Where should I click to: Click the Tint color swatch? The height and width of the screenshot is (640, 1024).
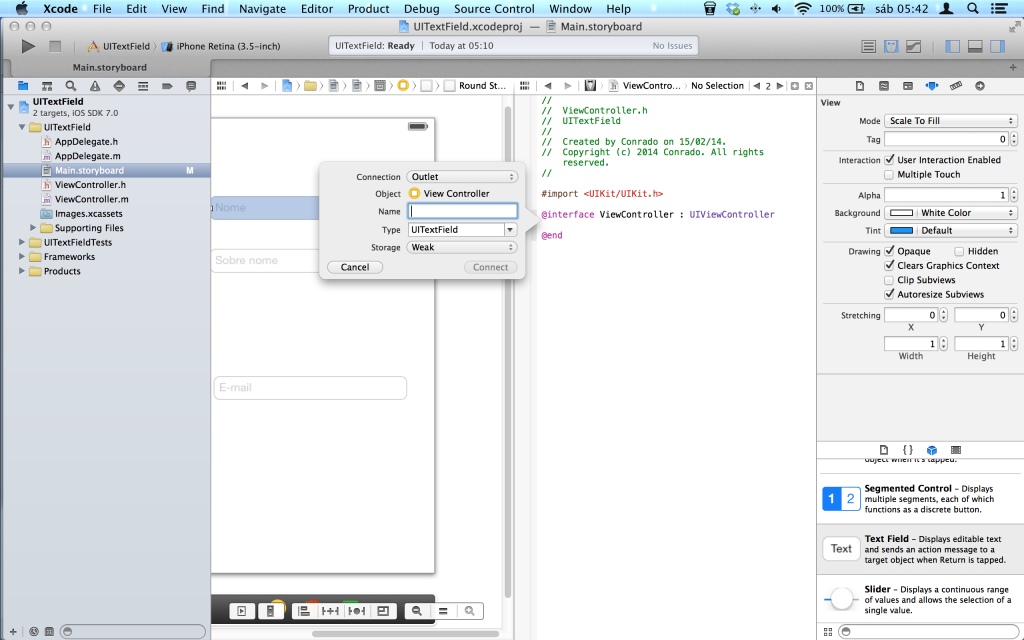(x=902, y=231)
